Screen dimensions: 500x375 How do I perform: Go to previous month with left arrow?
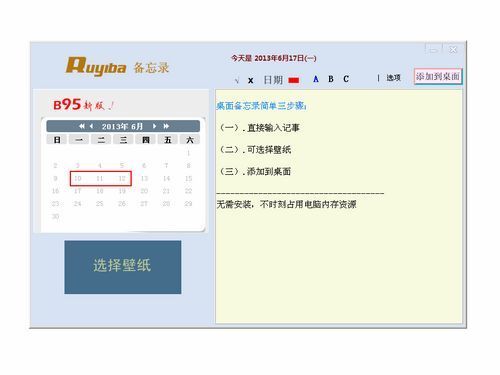tap(91, 126)
